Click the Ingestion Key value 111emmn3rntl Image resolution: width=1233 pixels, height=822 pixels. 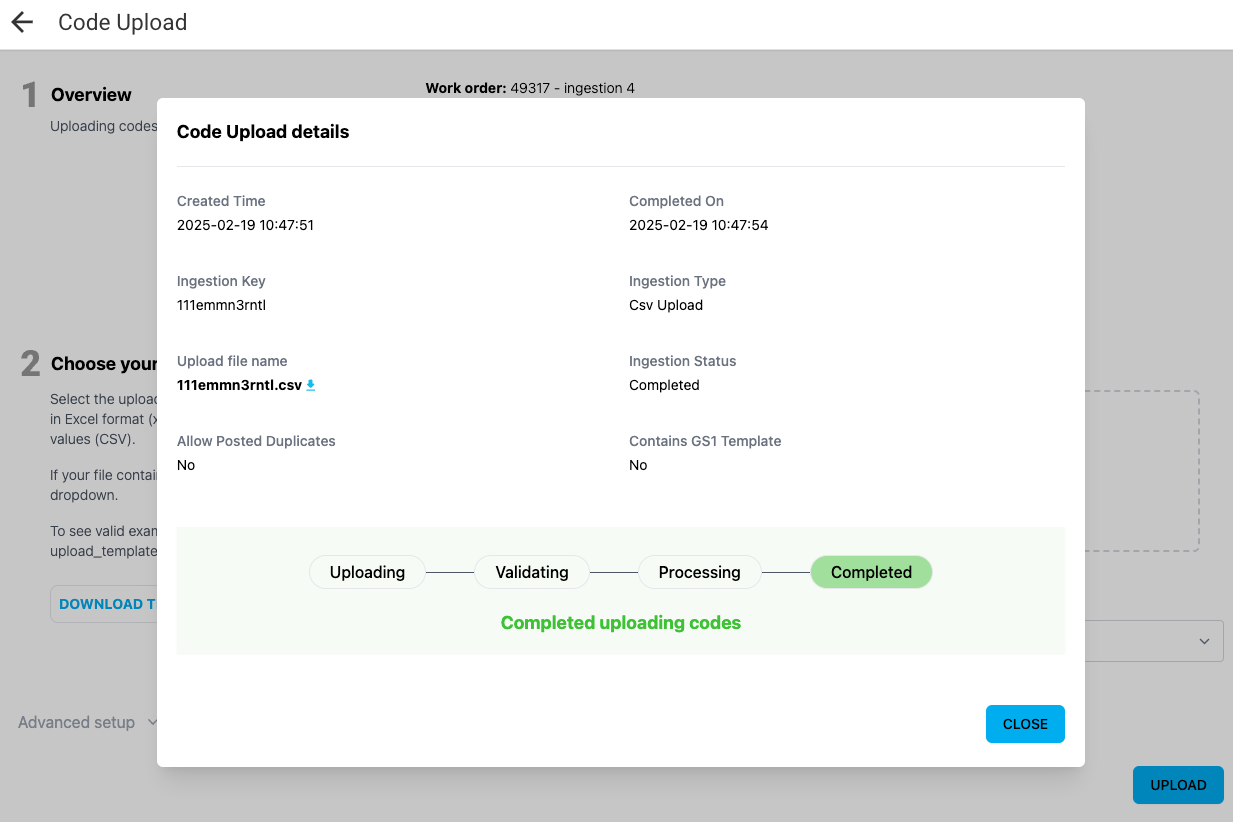tap(221, 305)
